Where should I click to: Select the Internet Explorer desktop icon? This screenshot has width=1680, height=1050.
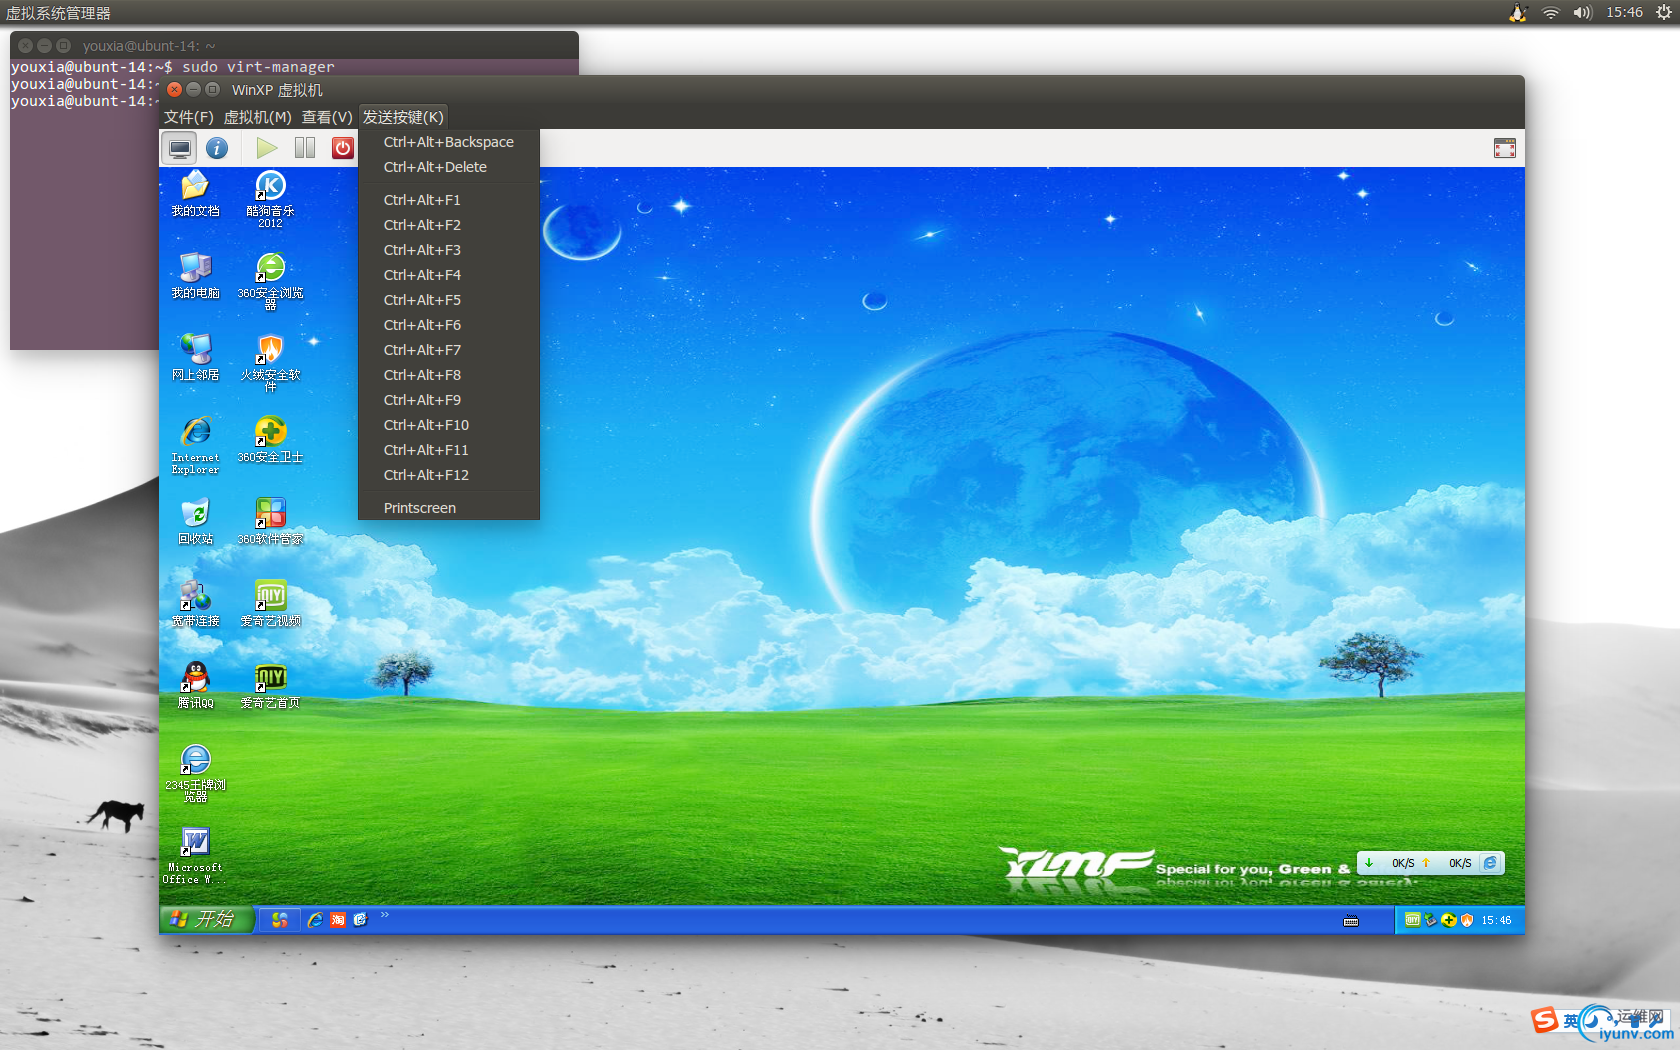click(195, 445)
